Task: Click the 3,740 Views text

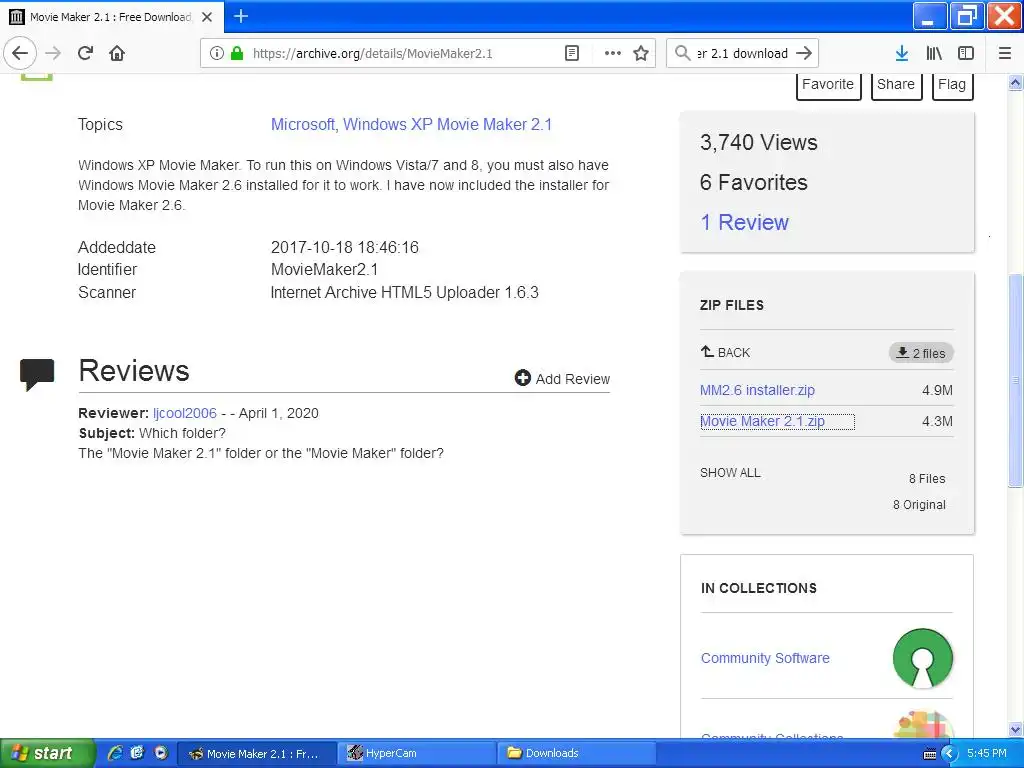Action: 759,142
